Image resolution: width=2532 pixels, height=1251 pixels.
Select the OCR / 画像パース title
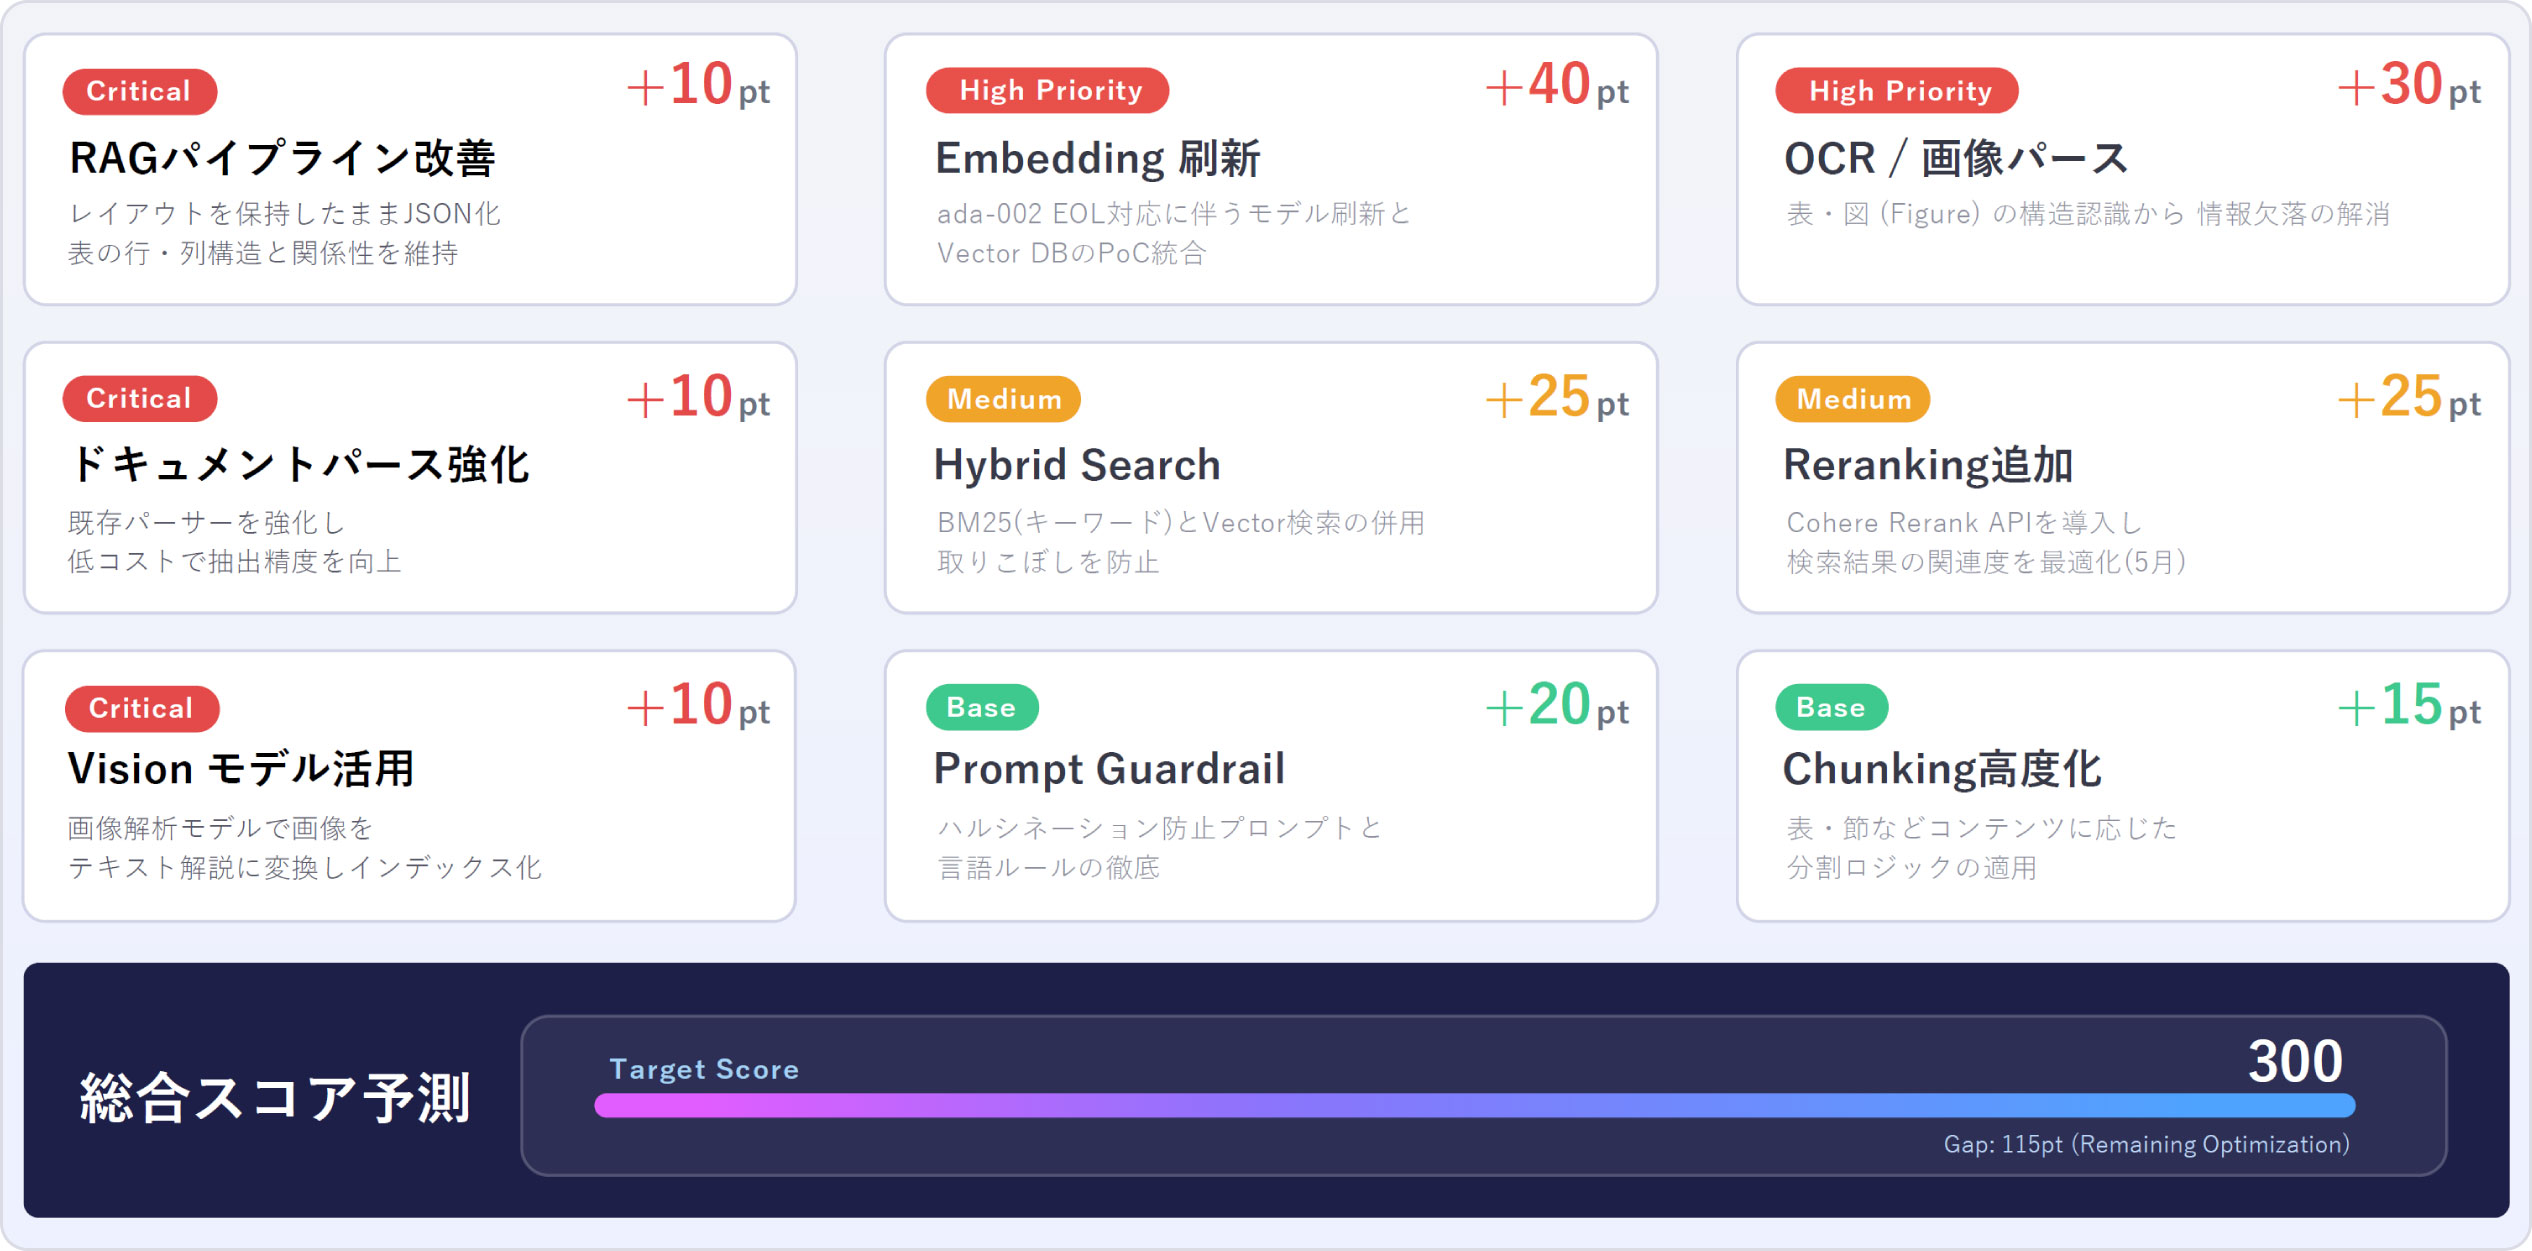[x=1956, y=158]
